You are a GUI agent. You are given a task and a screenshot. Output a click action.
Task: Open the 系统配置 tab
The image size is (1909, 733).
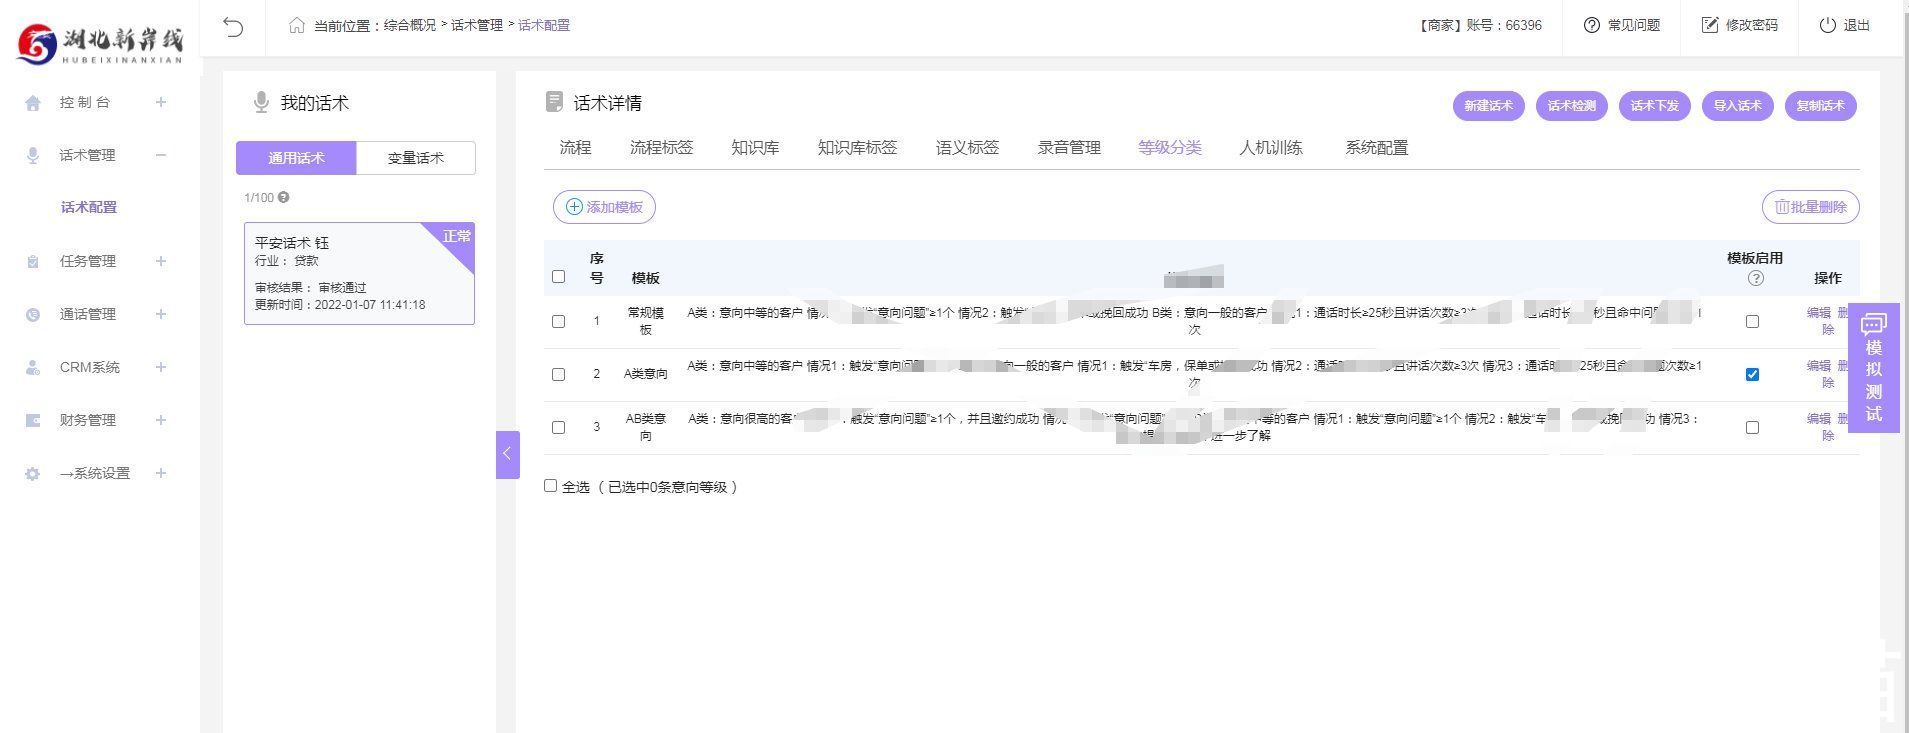tap(1377, 148)
